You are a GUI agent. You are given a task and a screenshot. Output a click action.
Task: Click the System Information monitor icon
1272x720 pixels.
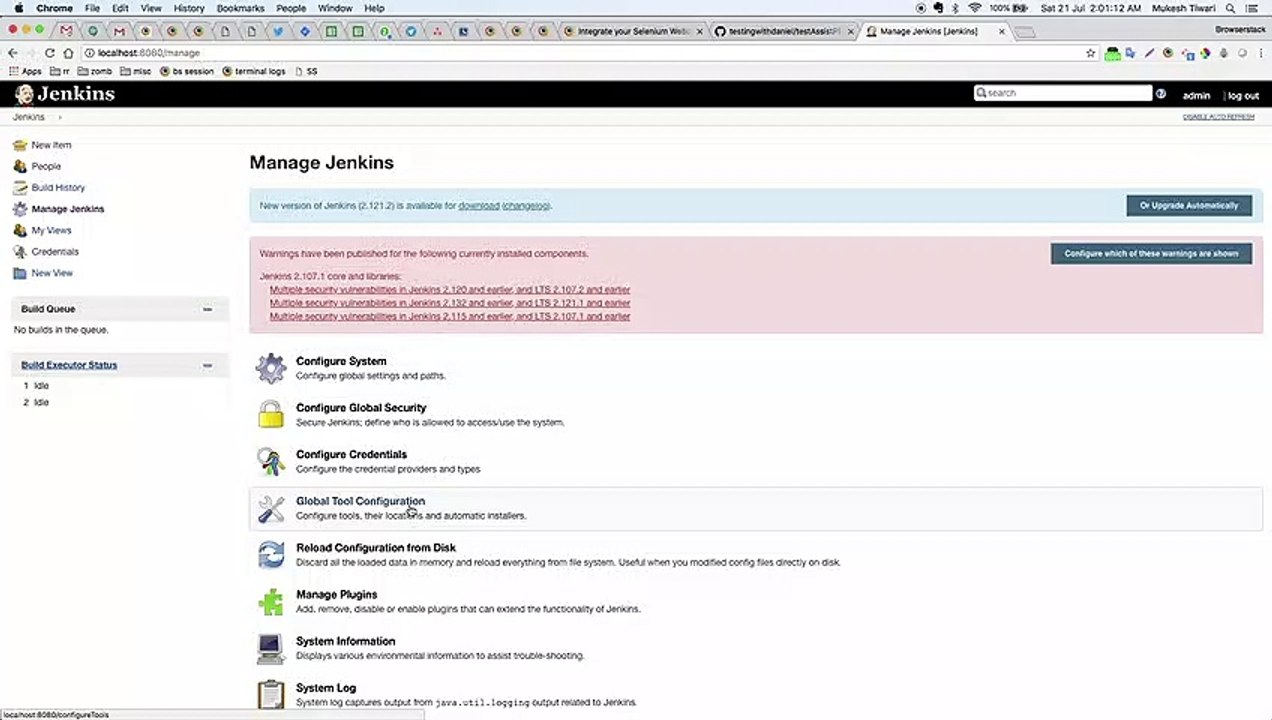click(271, 648)
